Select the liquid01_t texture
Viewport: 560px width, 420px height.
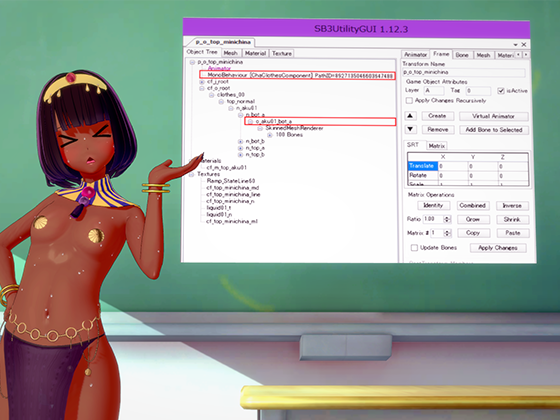tap(219, 208)
